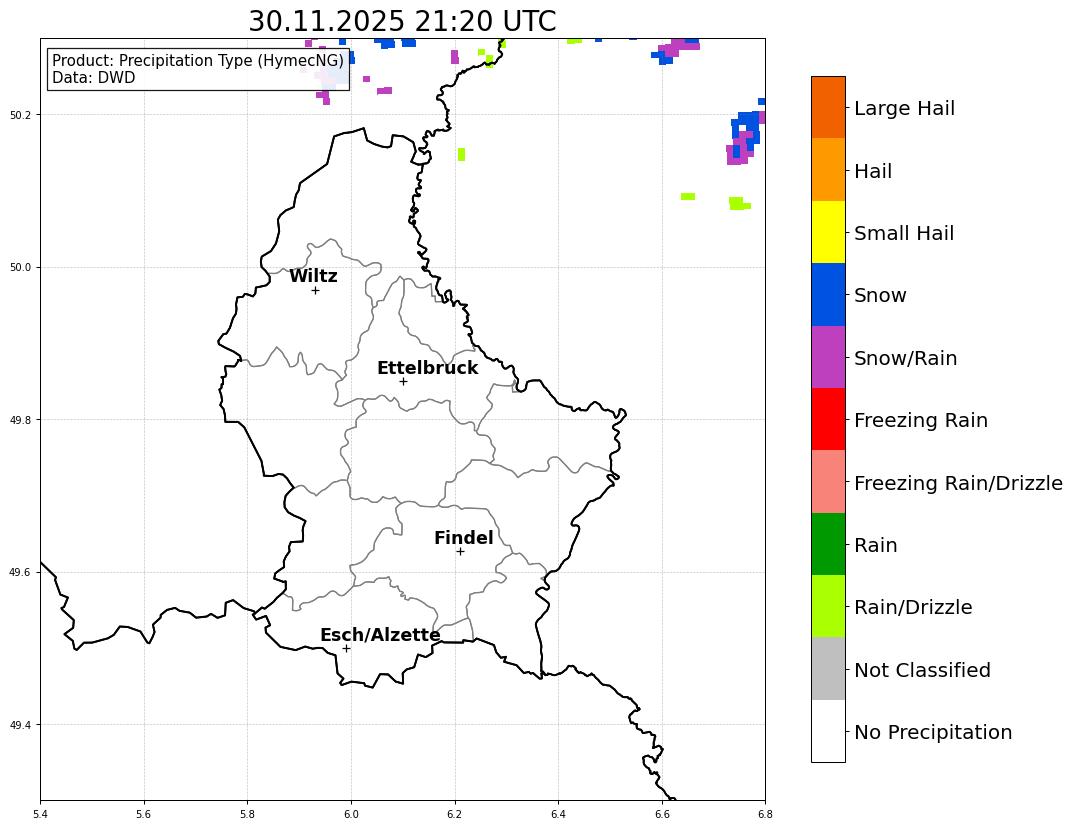
Task: Click the 50.2 latitude axis tick
Action: (21, 115)
